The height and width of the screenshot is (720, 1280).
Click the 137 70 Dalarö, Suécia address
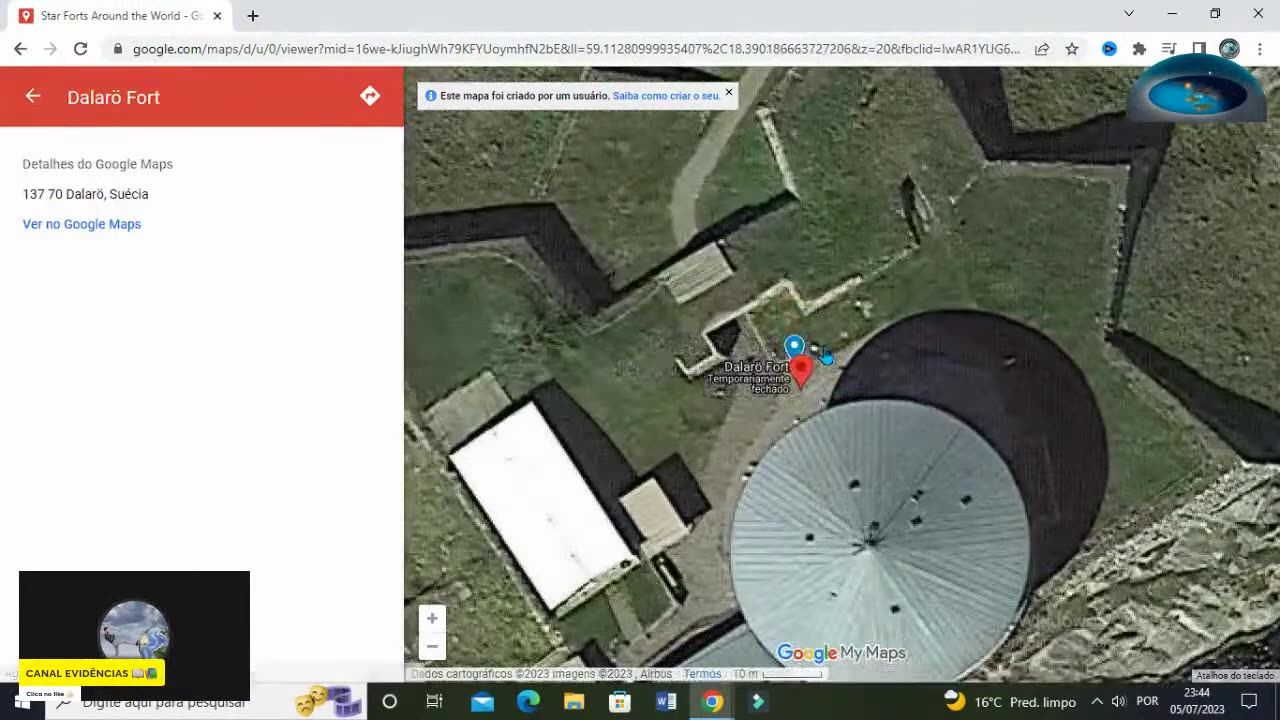pyautogui.click(x=85, y=194)
